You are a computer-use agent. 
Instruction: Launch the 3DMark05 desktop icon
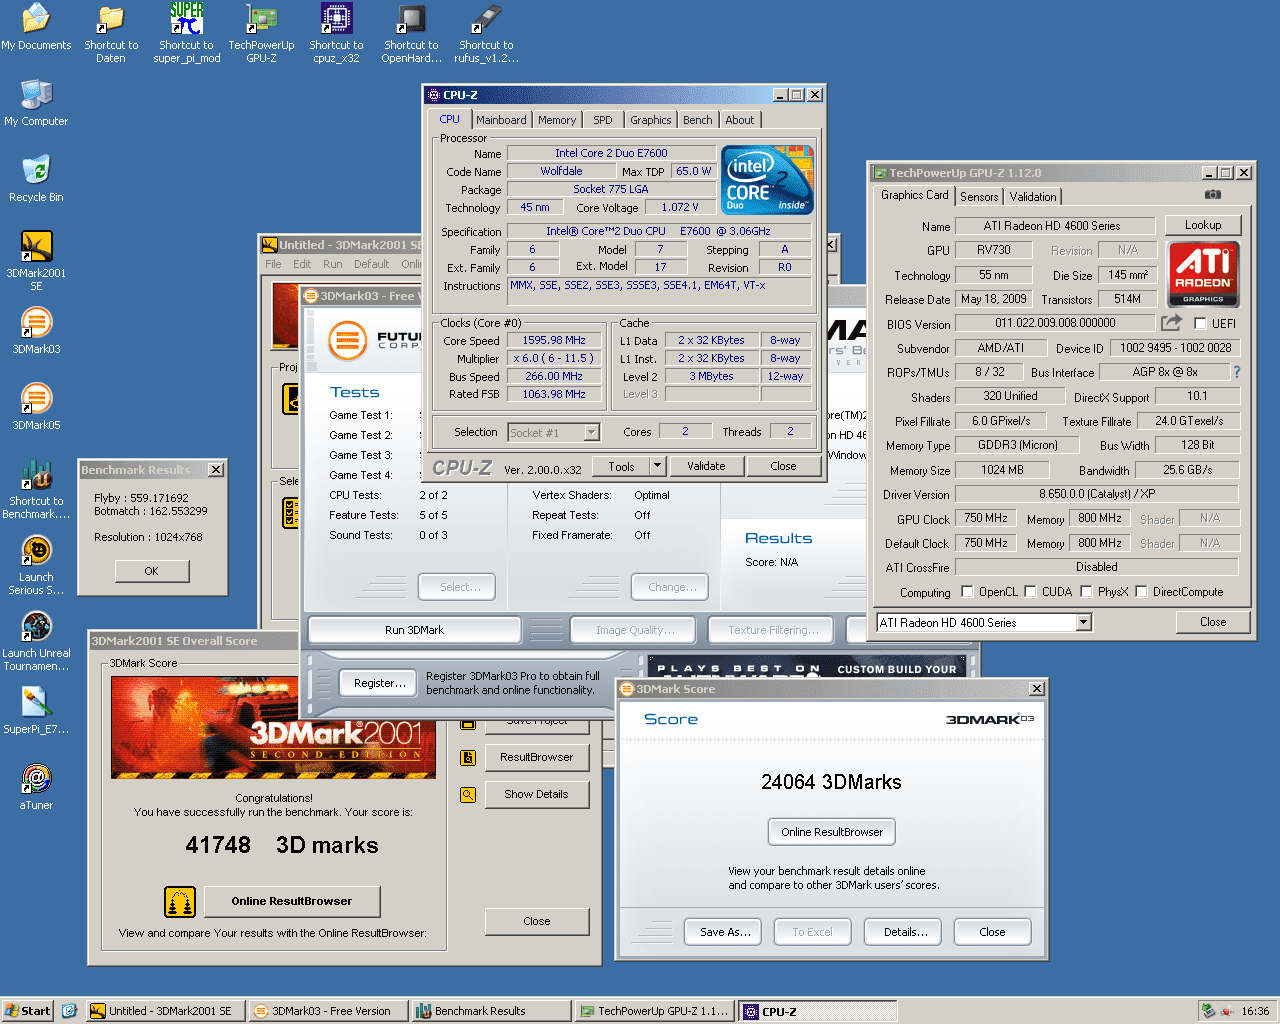[36, 407]
